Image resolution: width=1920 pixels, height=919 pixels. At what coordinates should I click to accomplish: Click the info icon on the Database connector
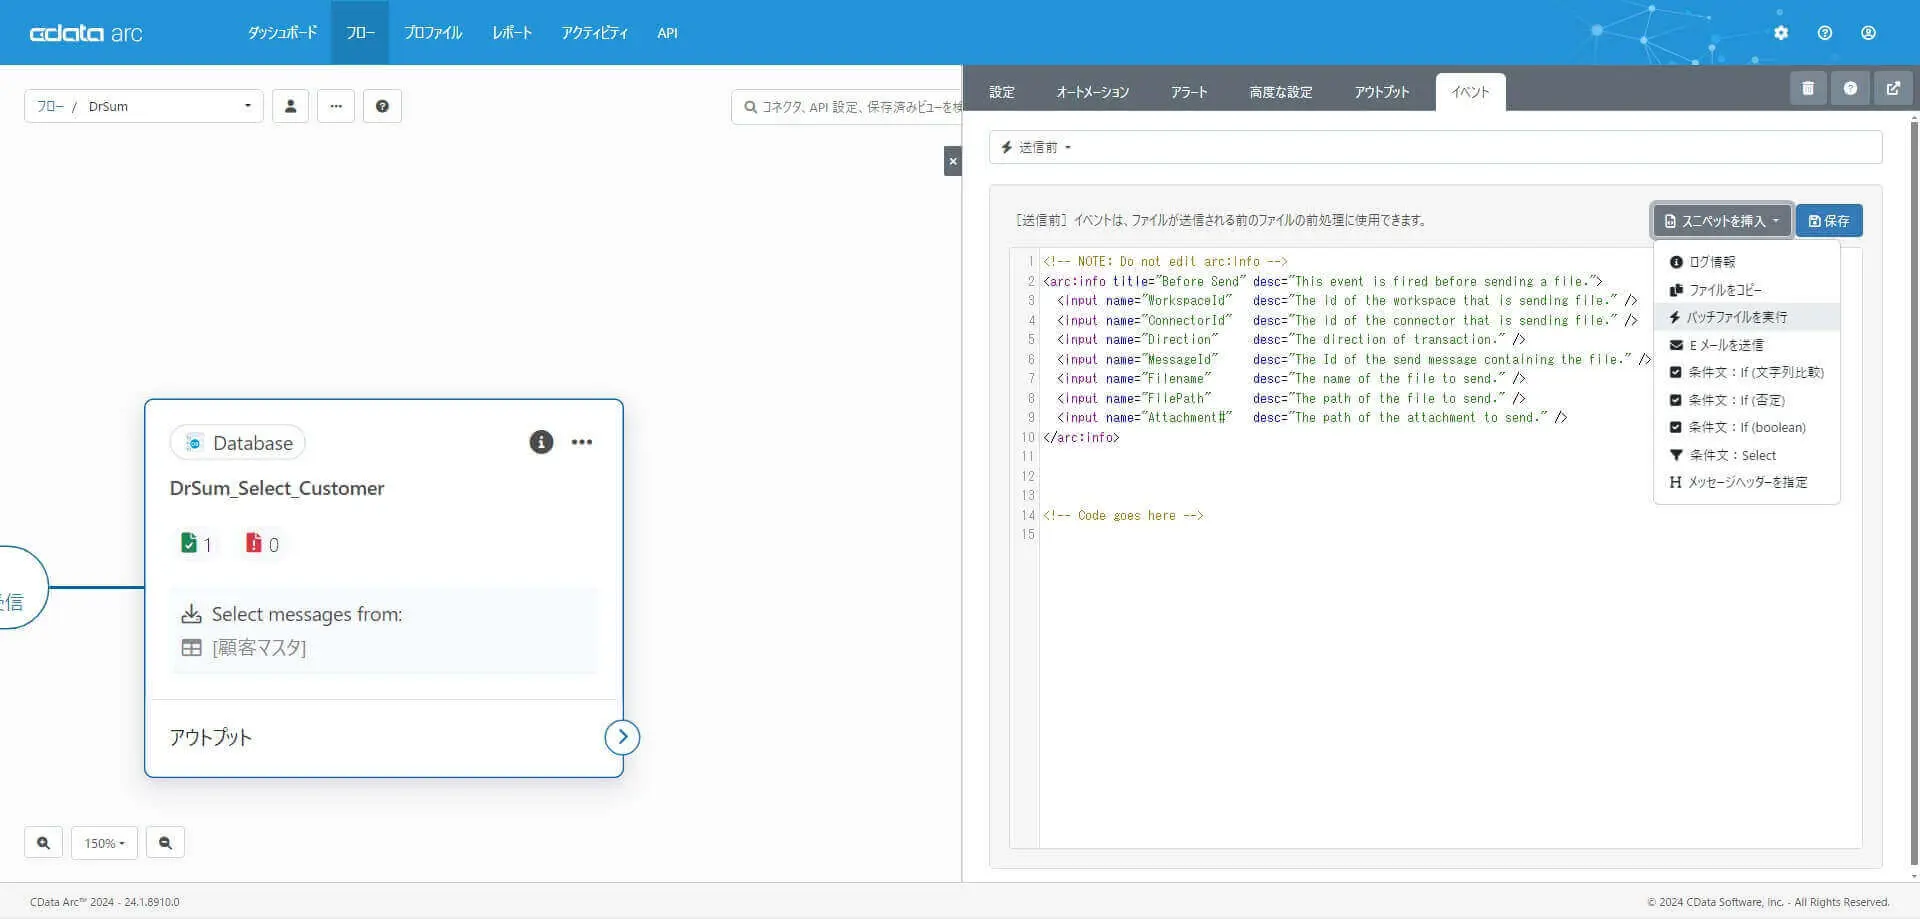pos(541,442)
